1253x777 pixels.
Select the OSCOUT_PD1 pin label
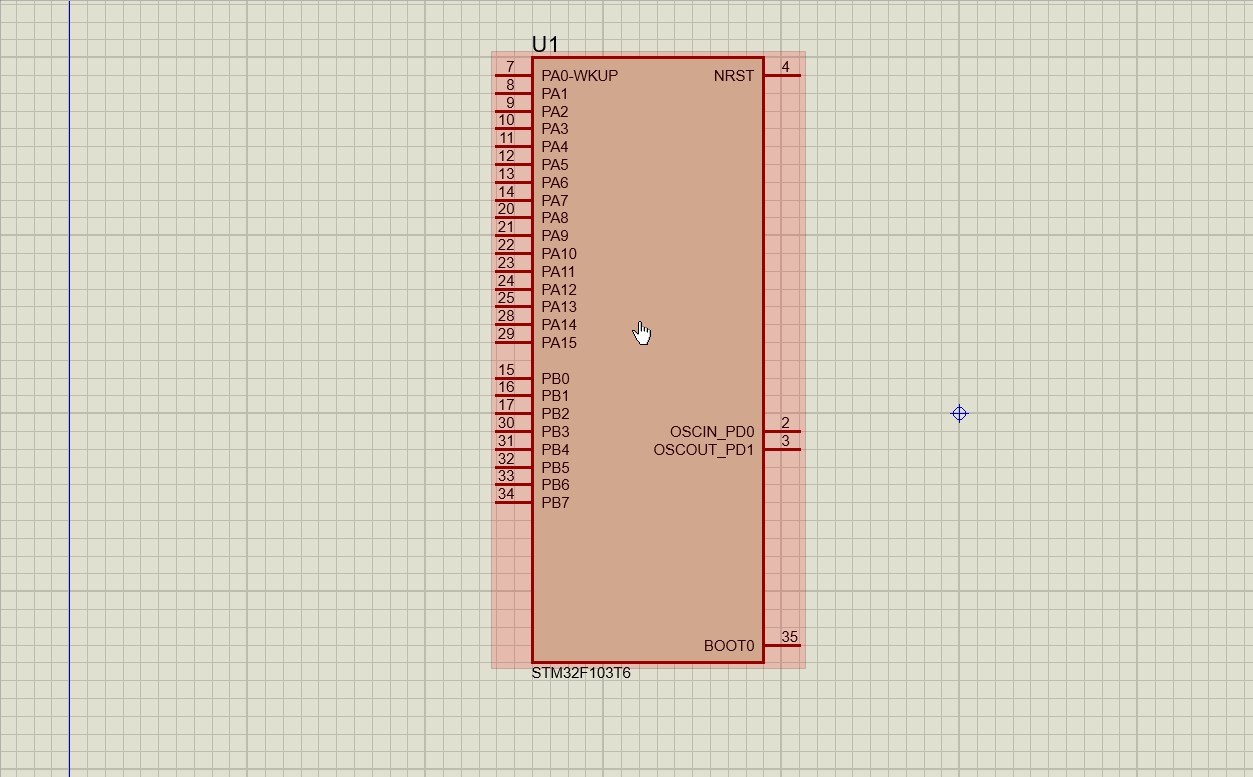704,450
